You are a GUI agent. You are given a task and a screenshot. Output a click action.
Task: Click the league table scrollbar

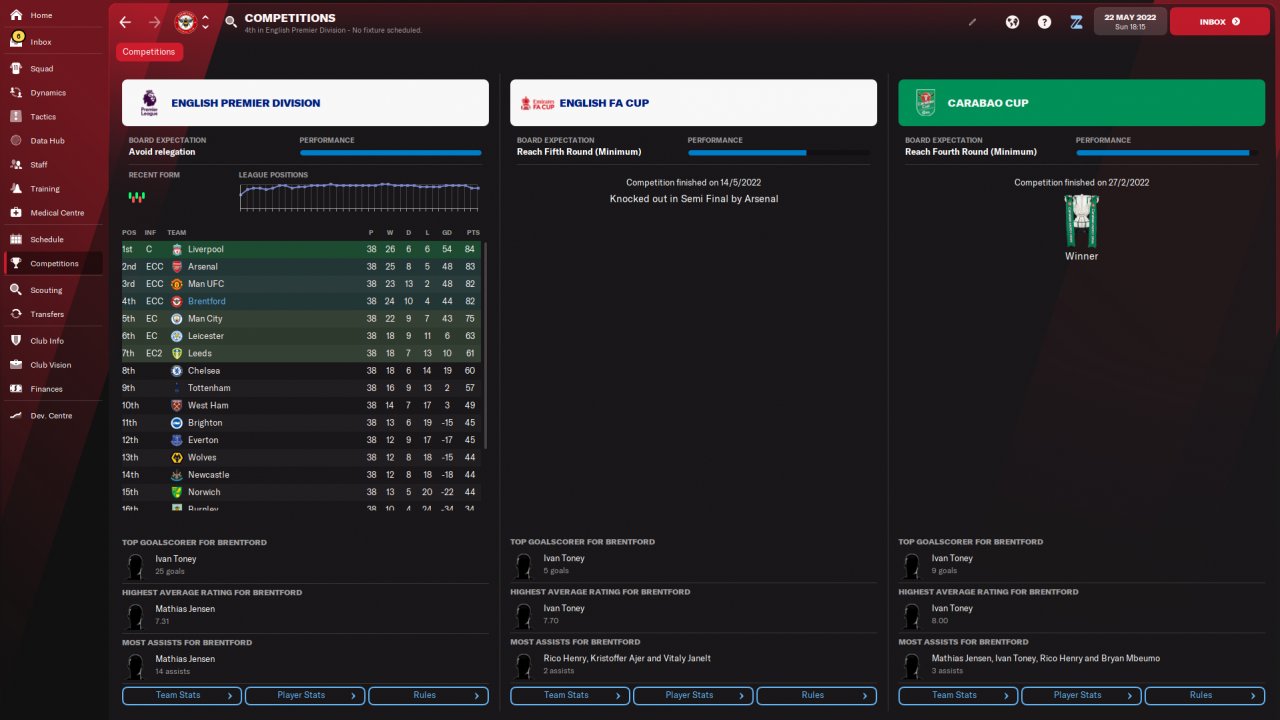[486, 345]
